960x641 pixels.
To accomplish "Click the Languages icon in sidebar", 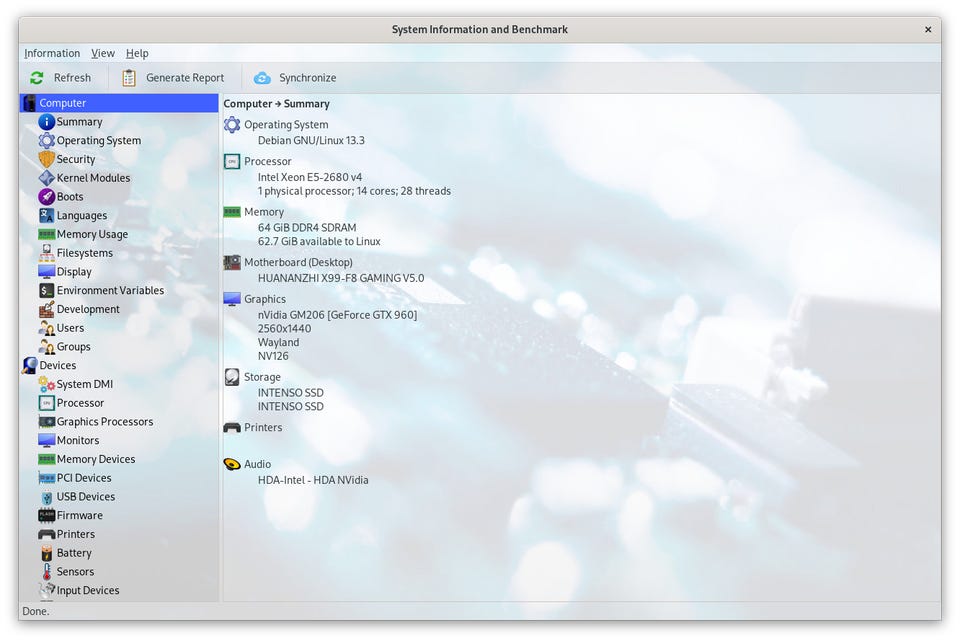I will pyautogui.click(x=47, y=216).
